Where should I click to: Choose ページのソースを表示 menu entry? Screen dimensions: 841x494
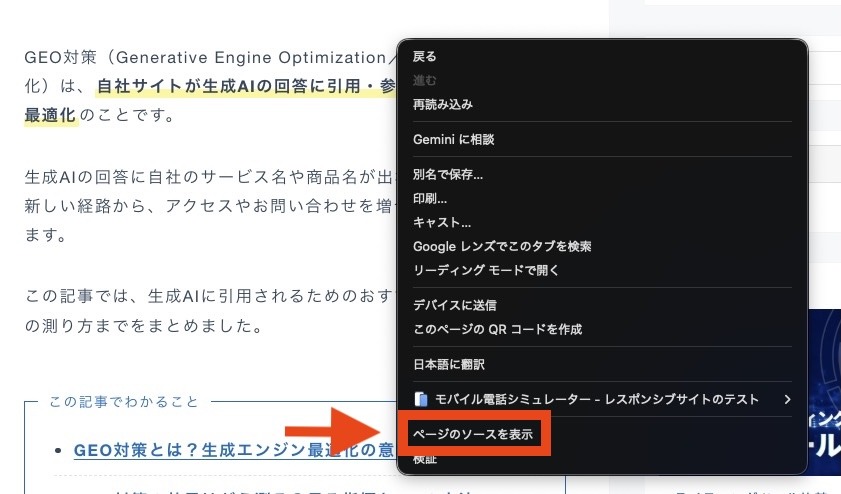click(x=473, y=434)
